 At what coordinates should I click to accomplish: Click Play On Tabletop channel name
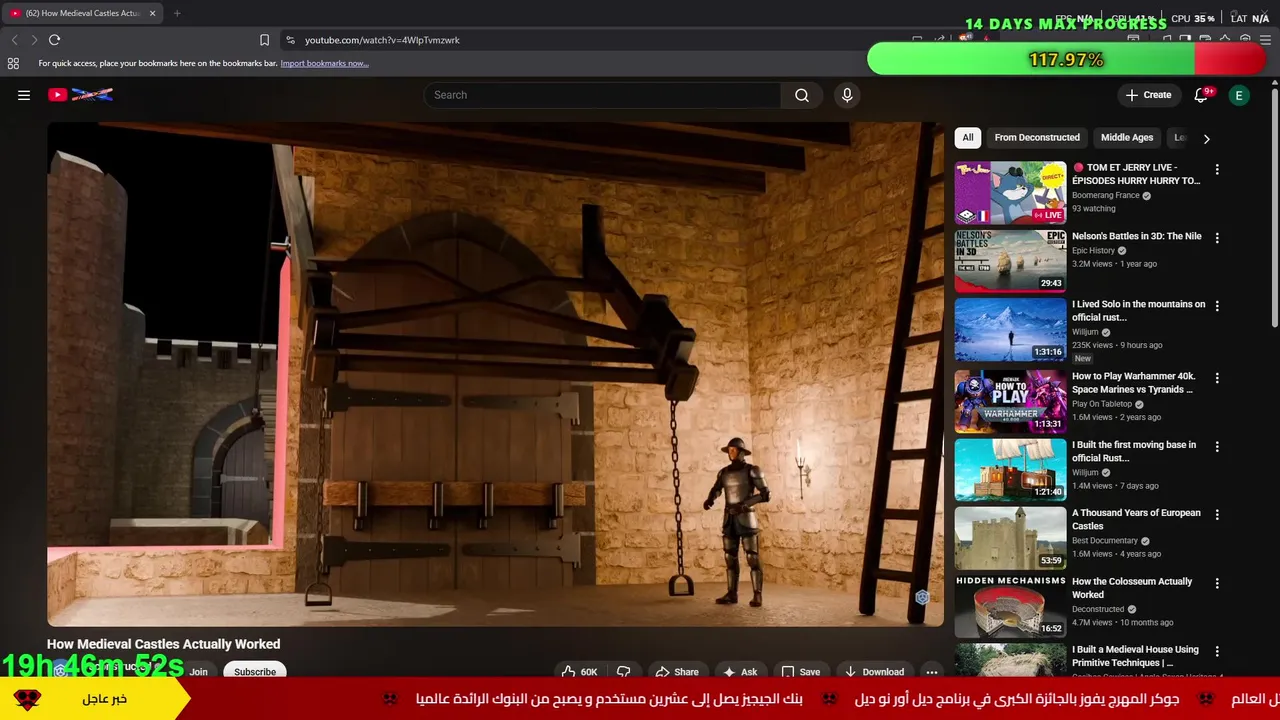pos(1102,404)
